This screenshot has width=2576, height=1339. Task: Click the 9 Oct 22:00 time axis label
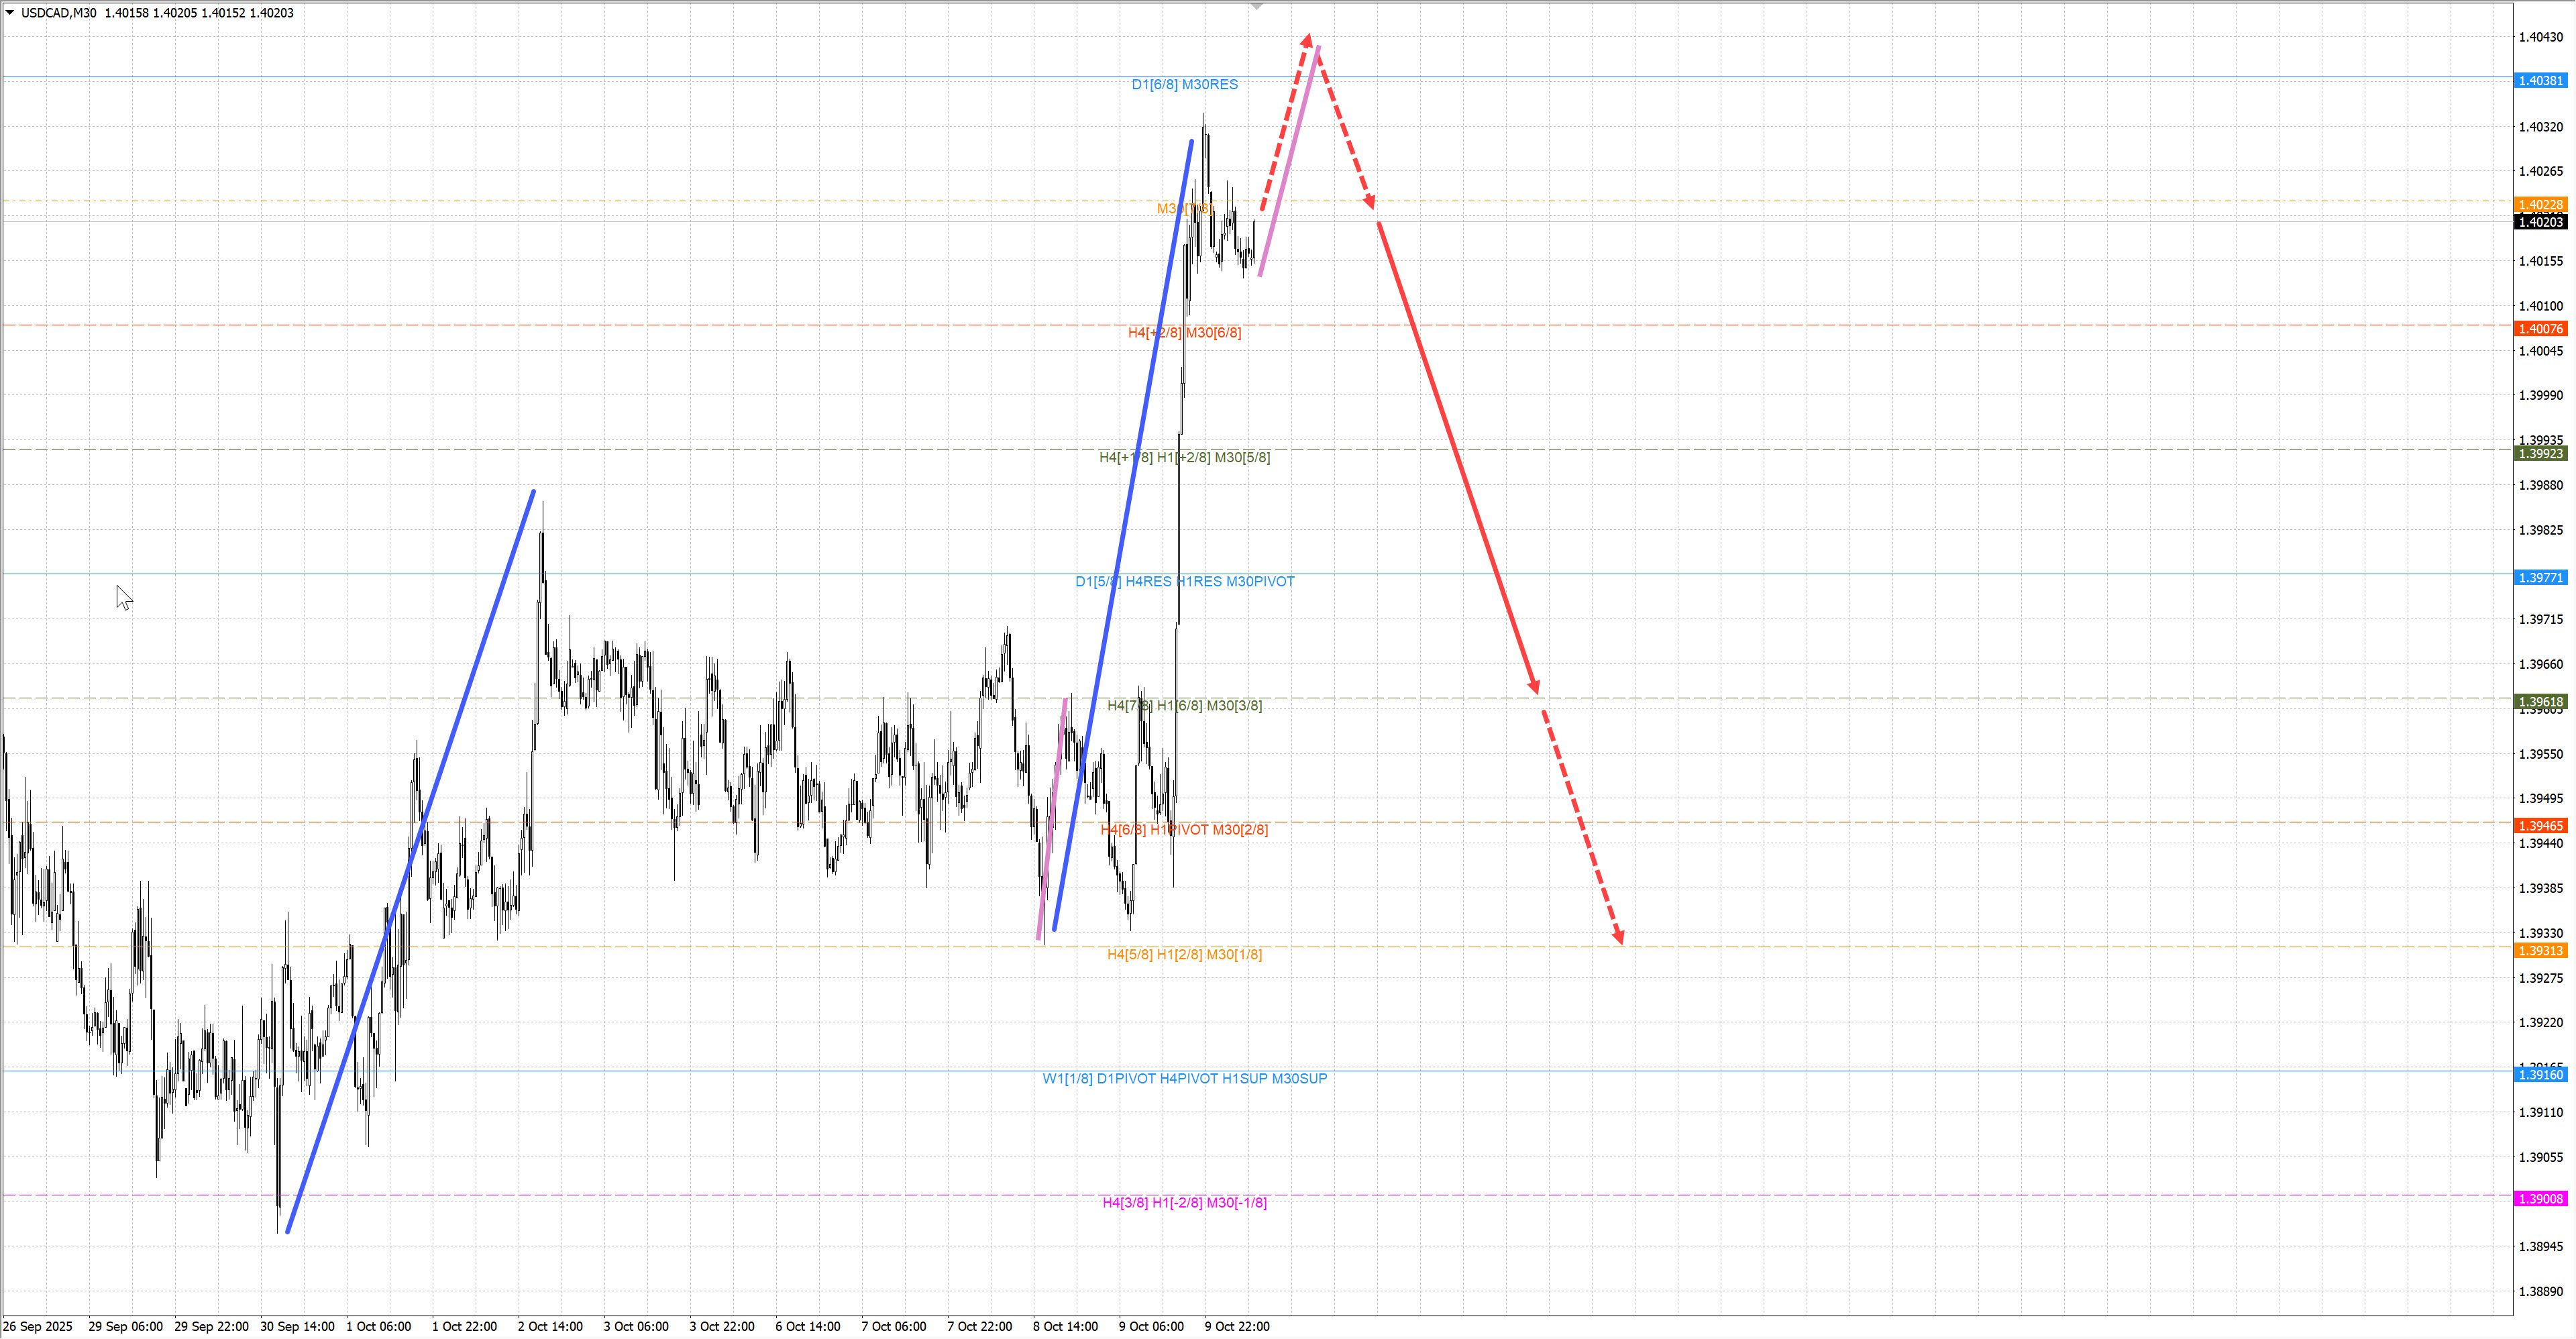click(x=1237, y=1326)
